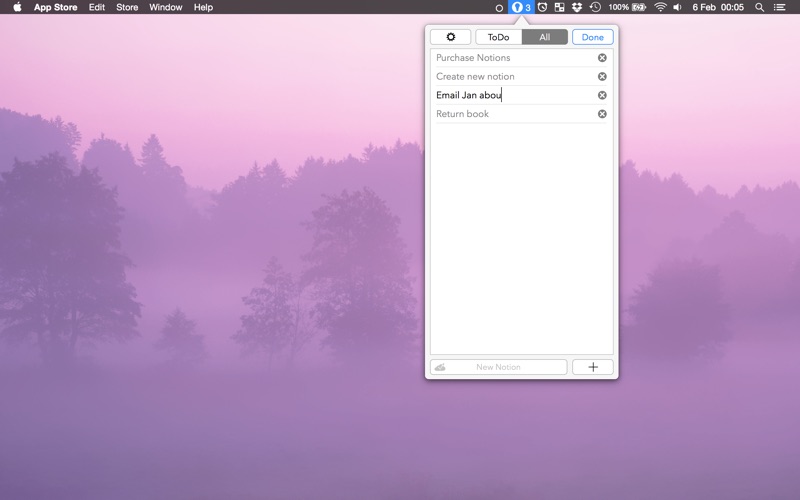This screenshot has width=800, height=500.
Task: Click the Wi-Fi status icon
Action: coord(659,7)
